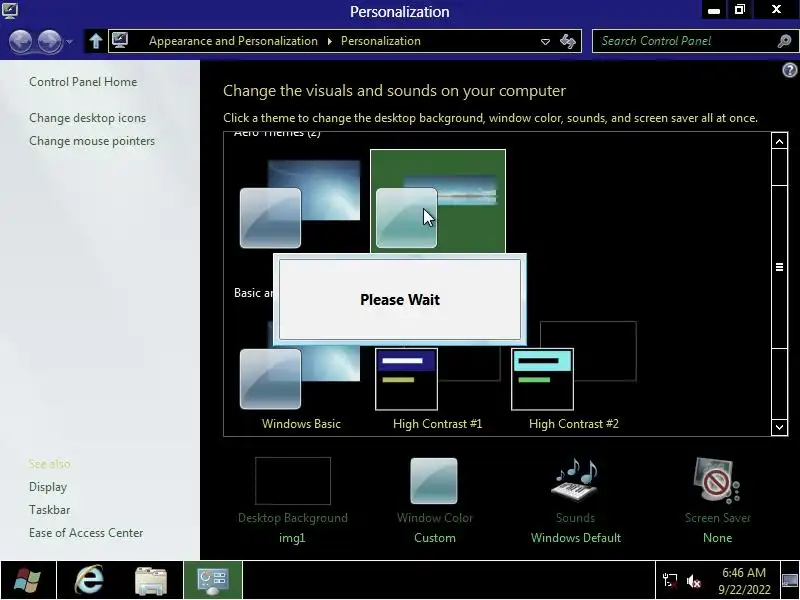Close the Personalization window
Image resolution: width=800 pixels, height=600 pixels.
776,10
